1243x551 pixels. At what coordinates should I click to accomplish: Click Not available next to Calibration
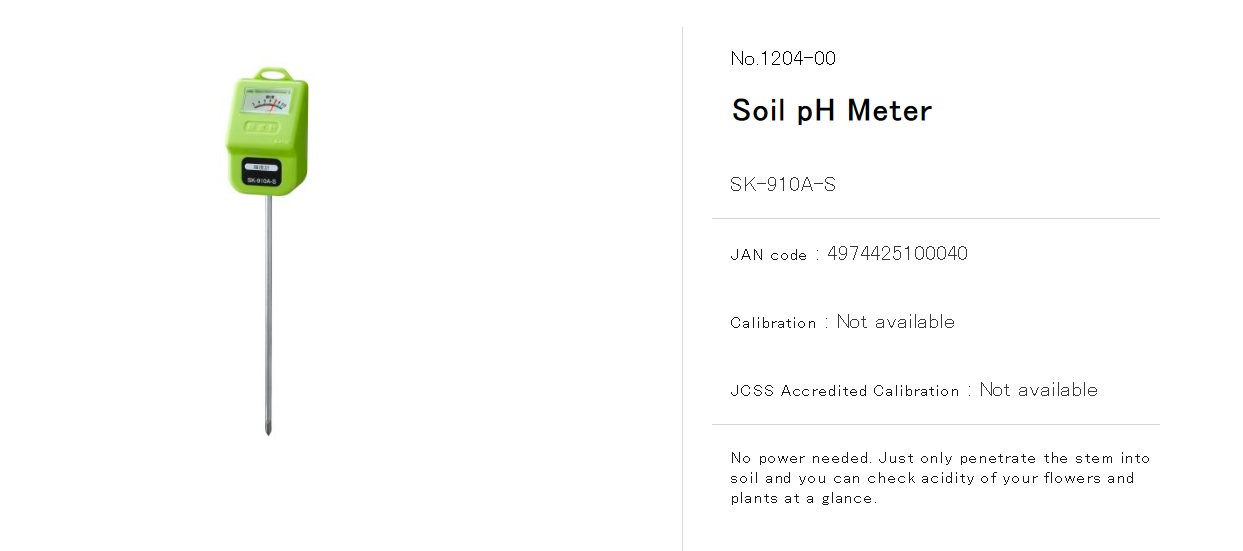click(895, 322)
